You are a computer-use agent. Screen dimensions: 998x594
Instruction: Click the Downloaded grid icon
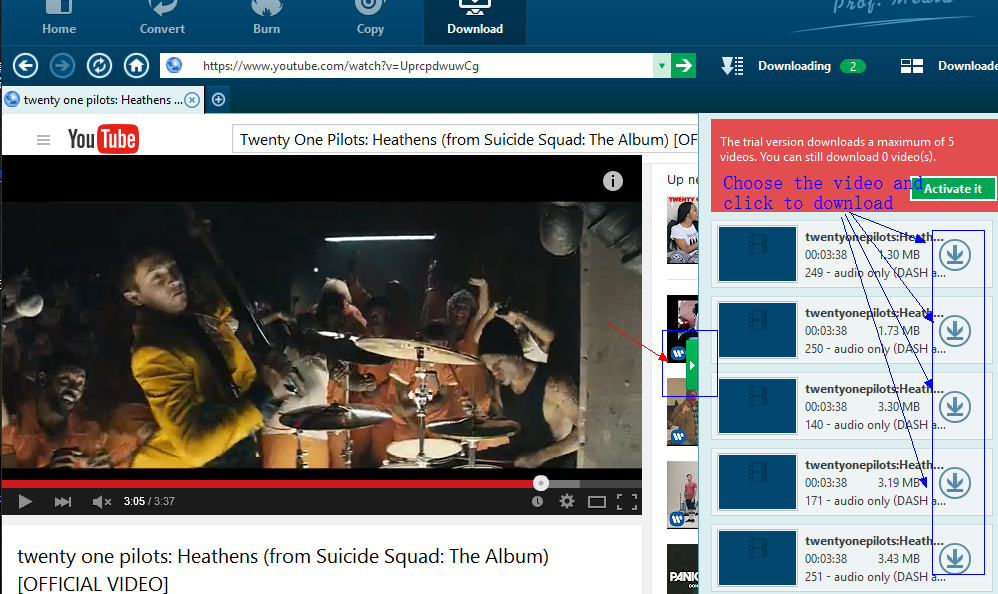[x=911, y=66]
